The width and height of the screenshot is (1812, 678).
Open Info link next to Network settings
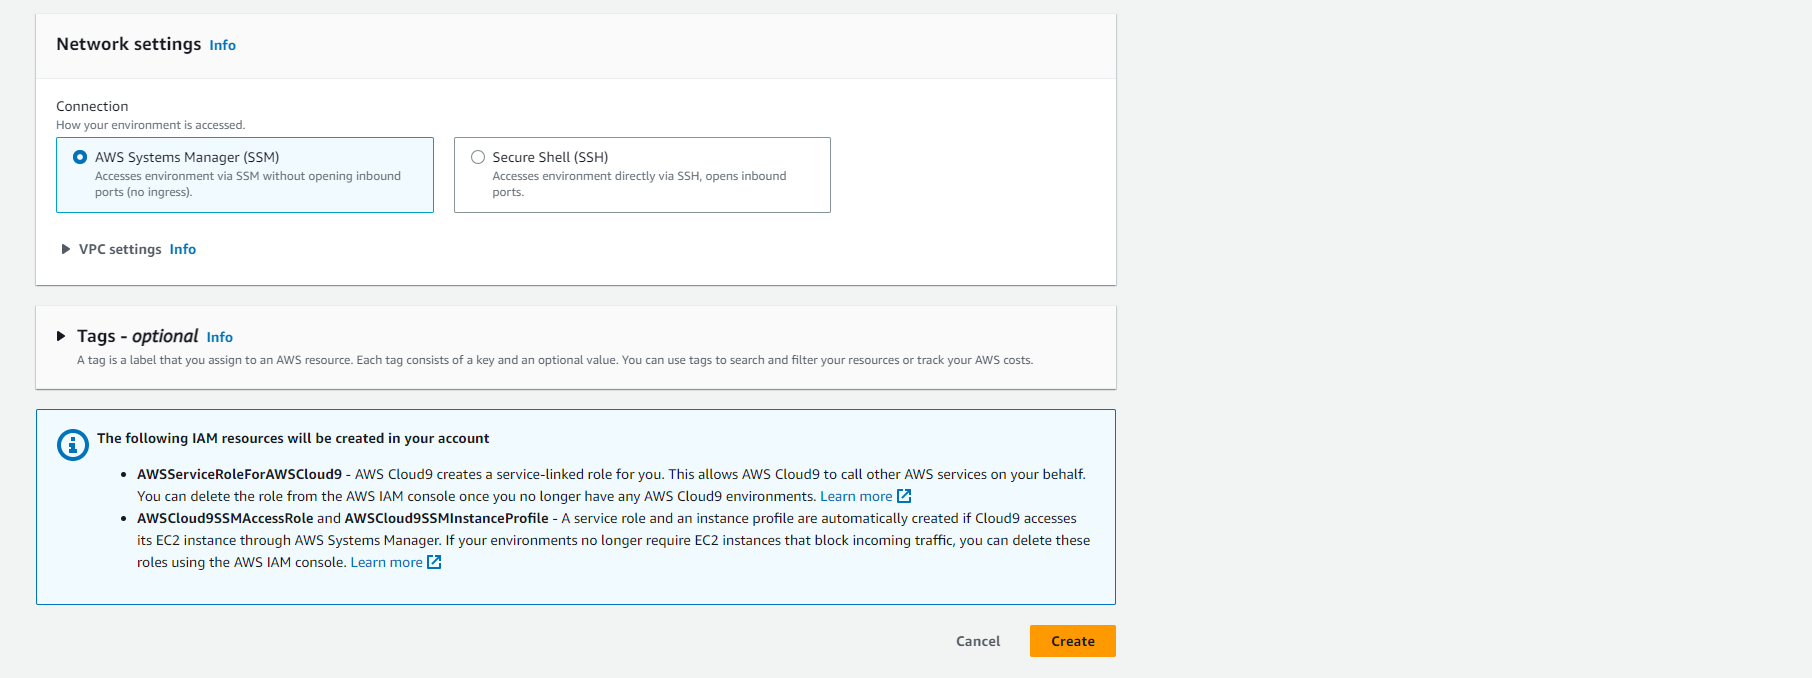click(x=222, y=45)
